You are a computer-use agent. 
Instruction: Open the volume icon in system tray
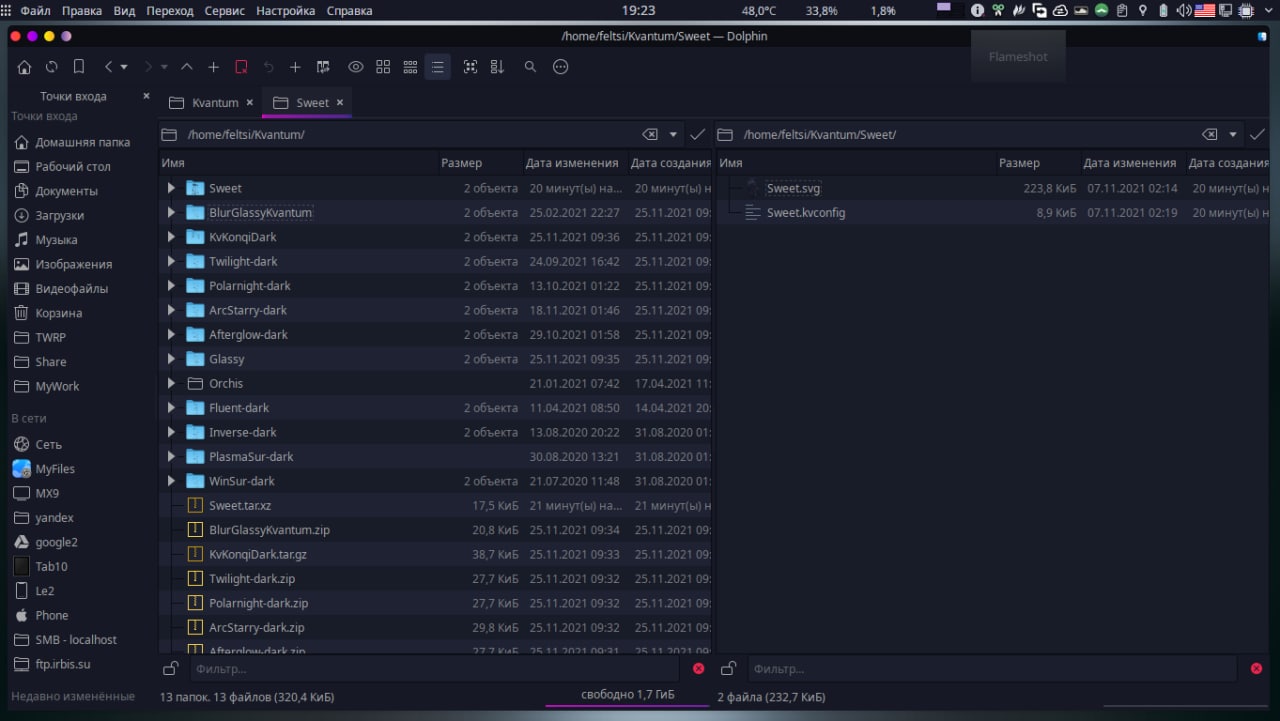pyautogui.click(x=1184, y=11)
